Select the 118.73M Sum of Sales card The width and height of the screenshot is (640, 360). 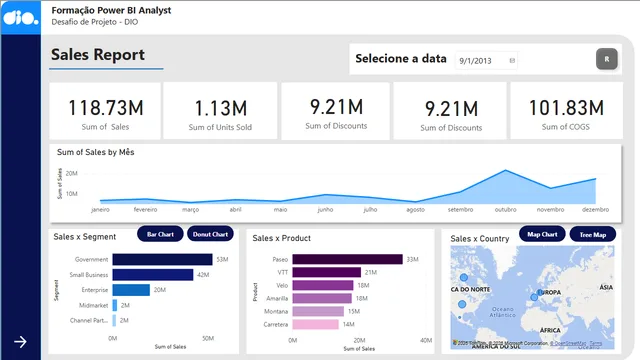pos(105,111)
